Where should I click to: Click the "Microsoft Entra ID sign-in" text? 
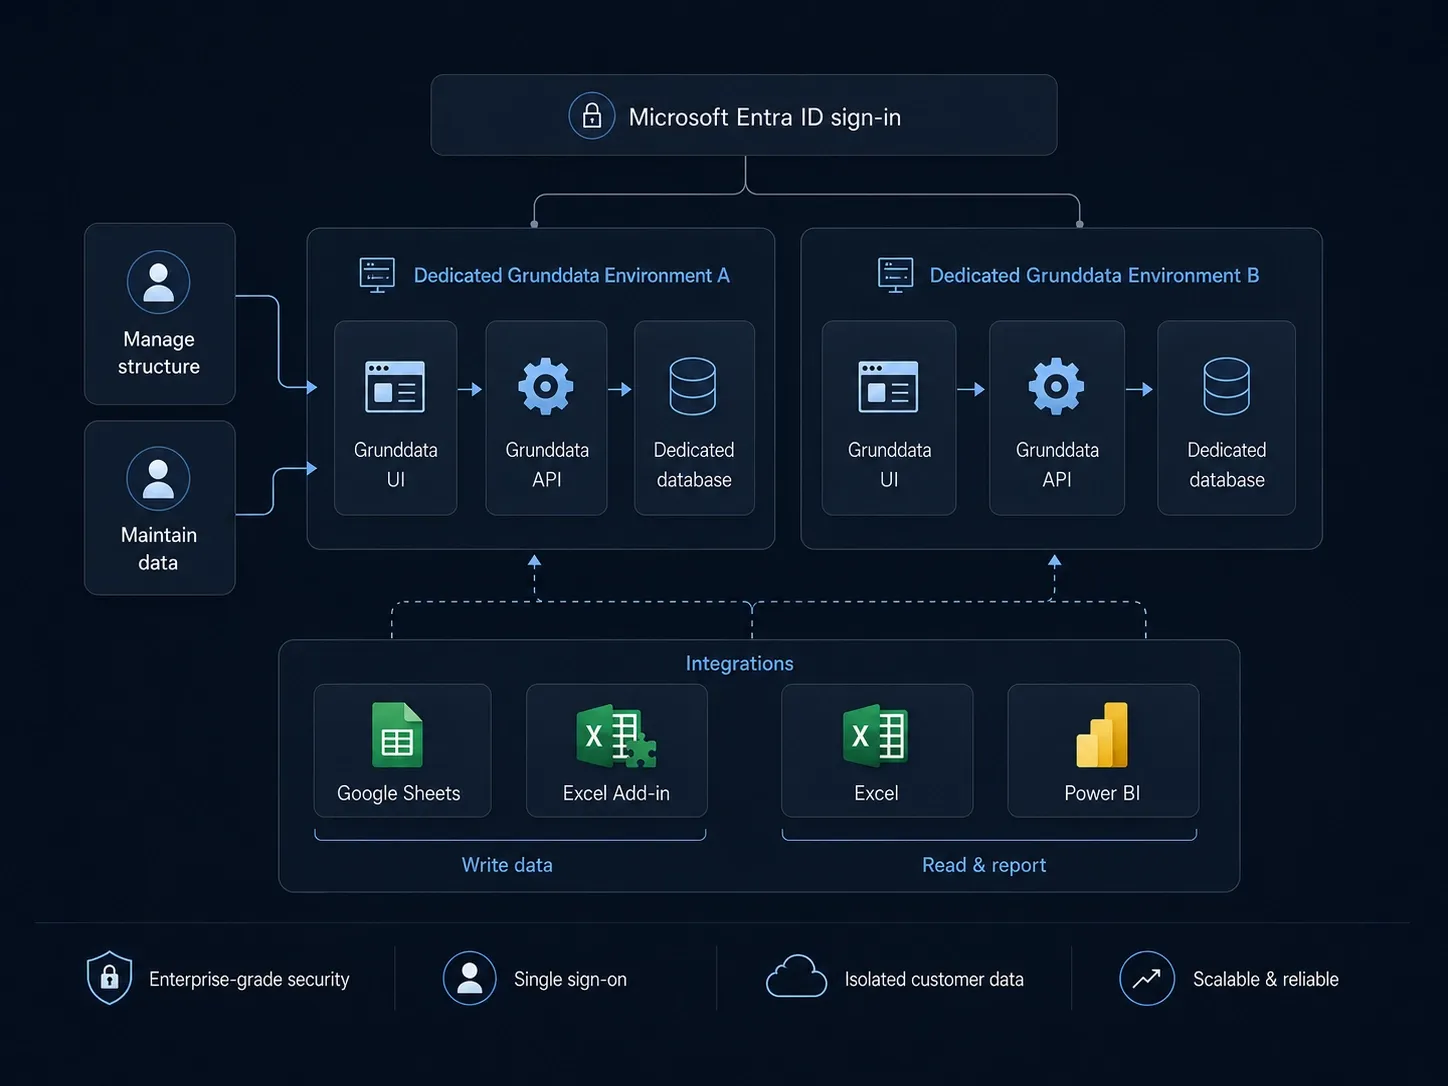765,117
